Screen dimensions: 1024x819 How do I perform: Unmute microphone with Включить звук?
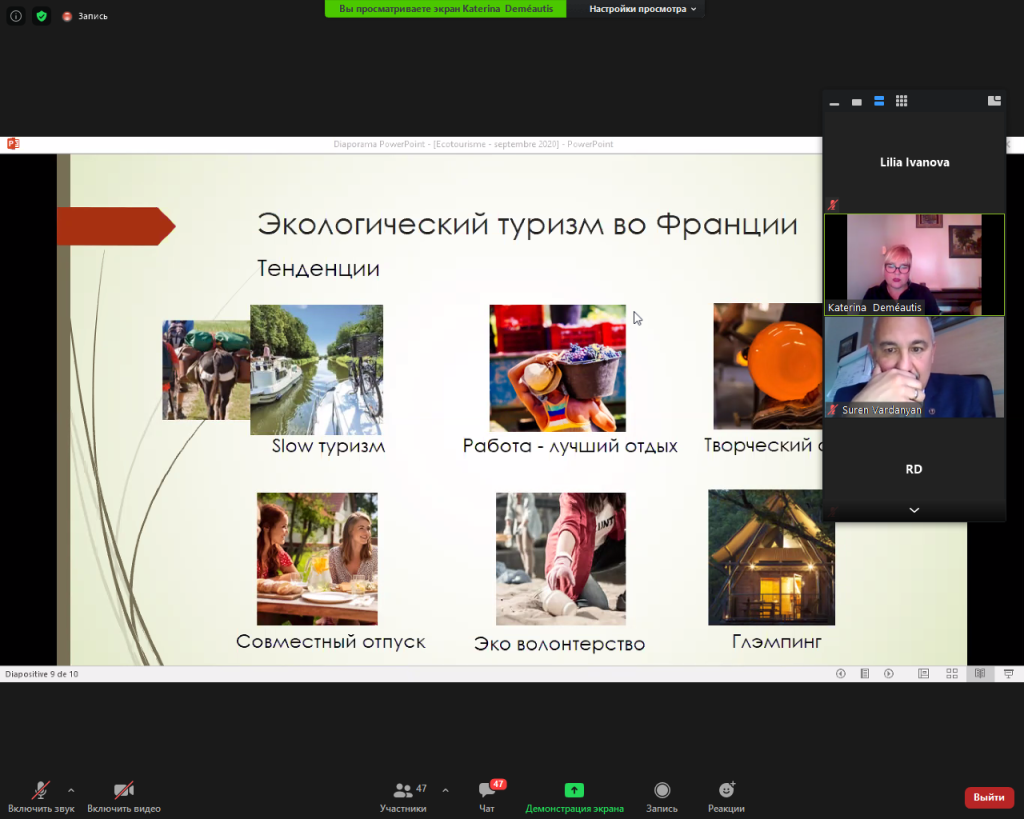41,796
